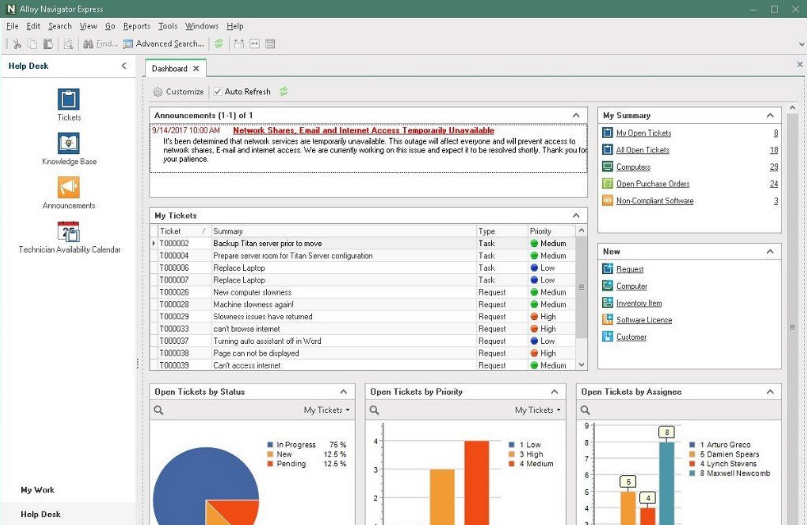
Task: Open the Reports menu
Action: 136,26
